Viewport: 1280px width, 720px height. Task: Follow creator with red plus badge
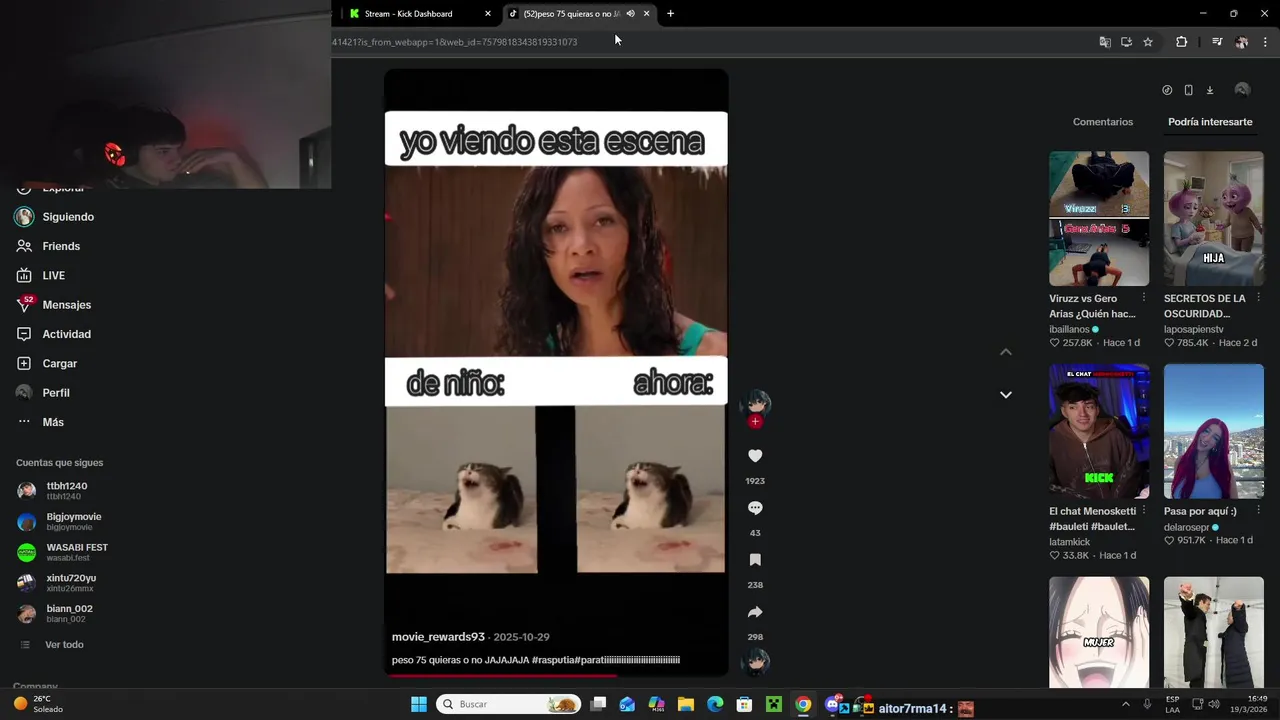[755, 422]
